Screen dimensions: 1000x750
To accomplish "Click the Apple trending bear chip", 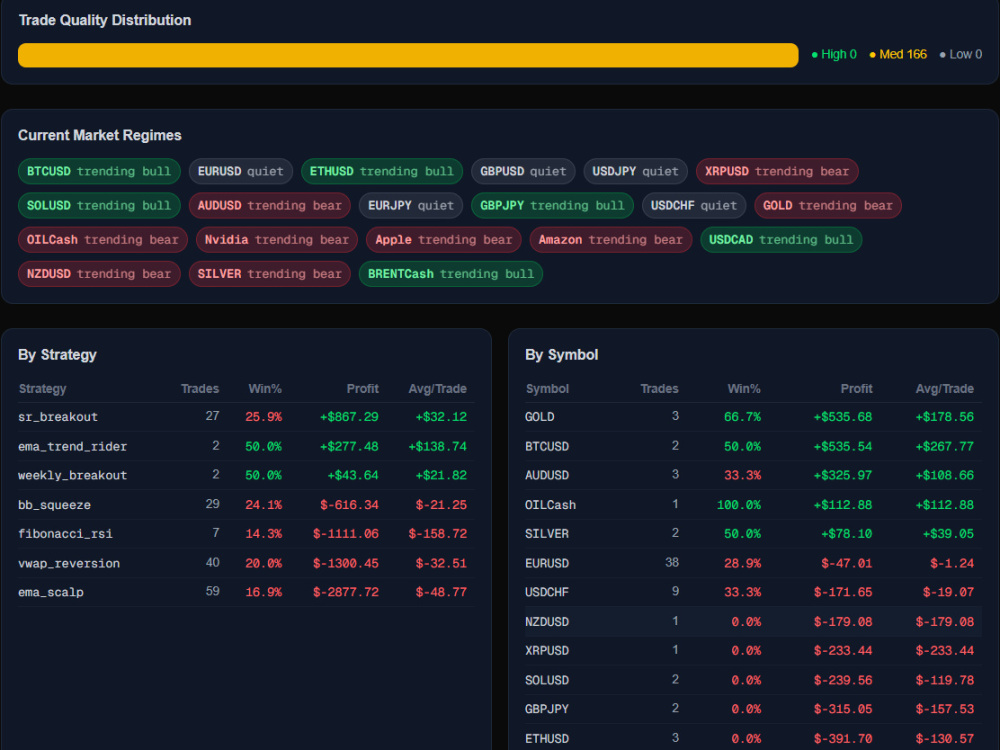I will tap(444, 240).
